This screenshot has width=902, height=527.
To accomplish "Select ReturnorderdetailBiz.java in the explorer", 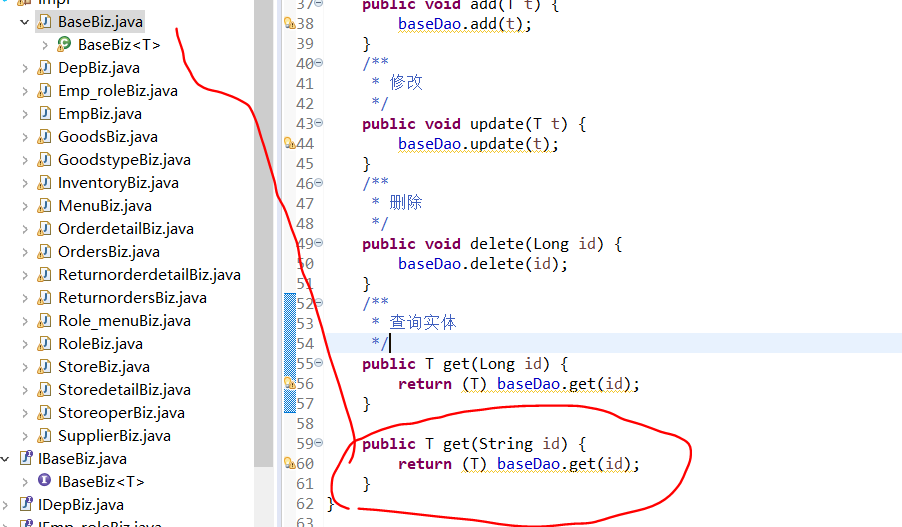I will click(150, 275).
